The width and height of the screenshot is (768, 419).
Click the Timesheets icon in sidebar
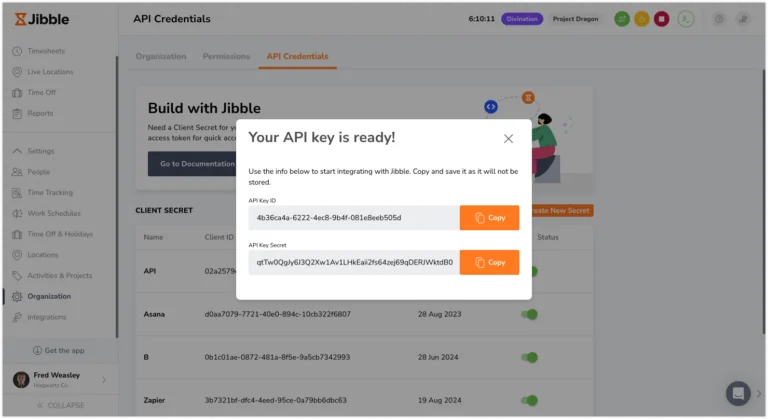pos(17,50)
